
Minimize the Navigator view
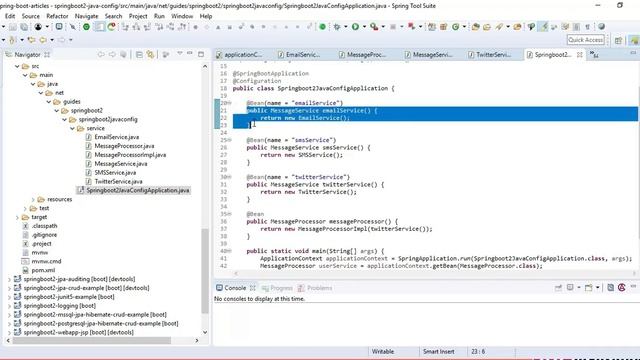pos(190,53)
